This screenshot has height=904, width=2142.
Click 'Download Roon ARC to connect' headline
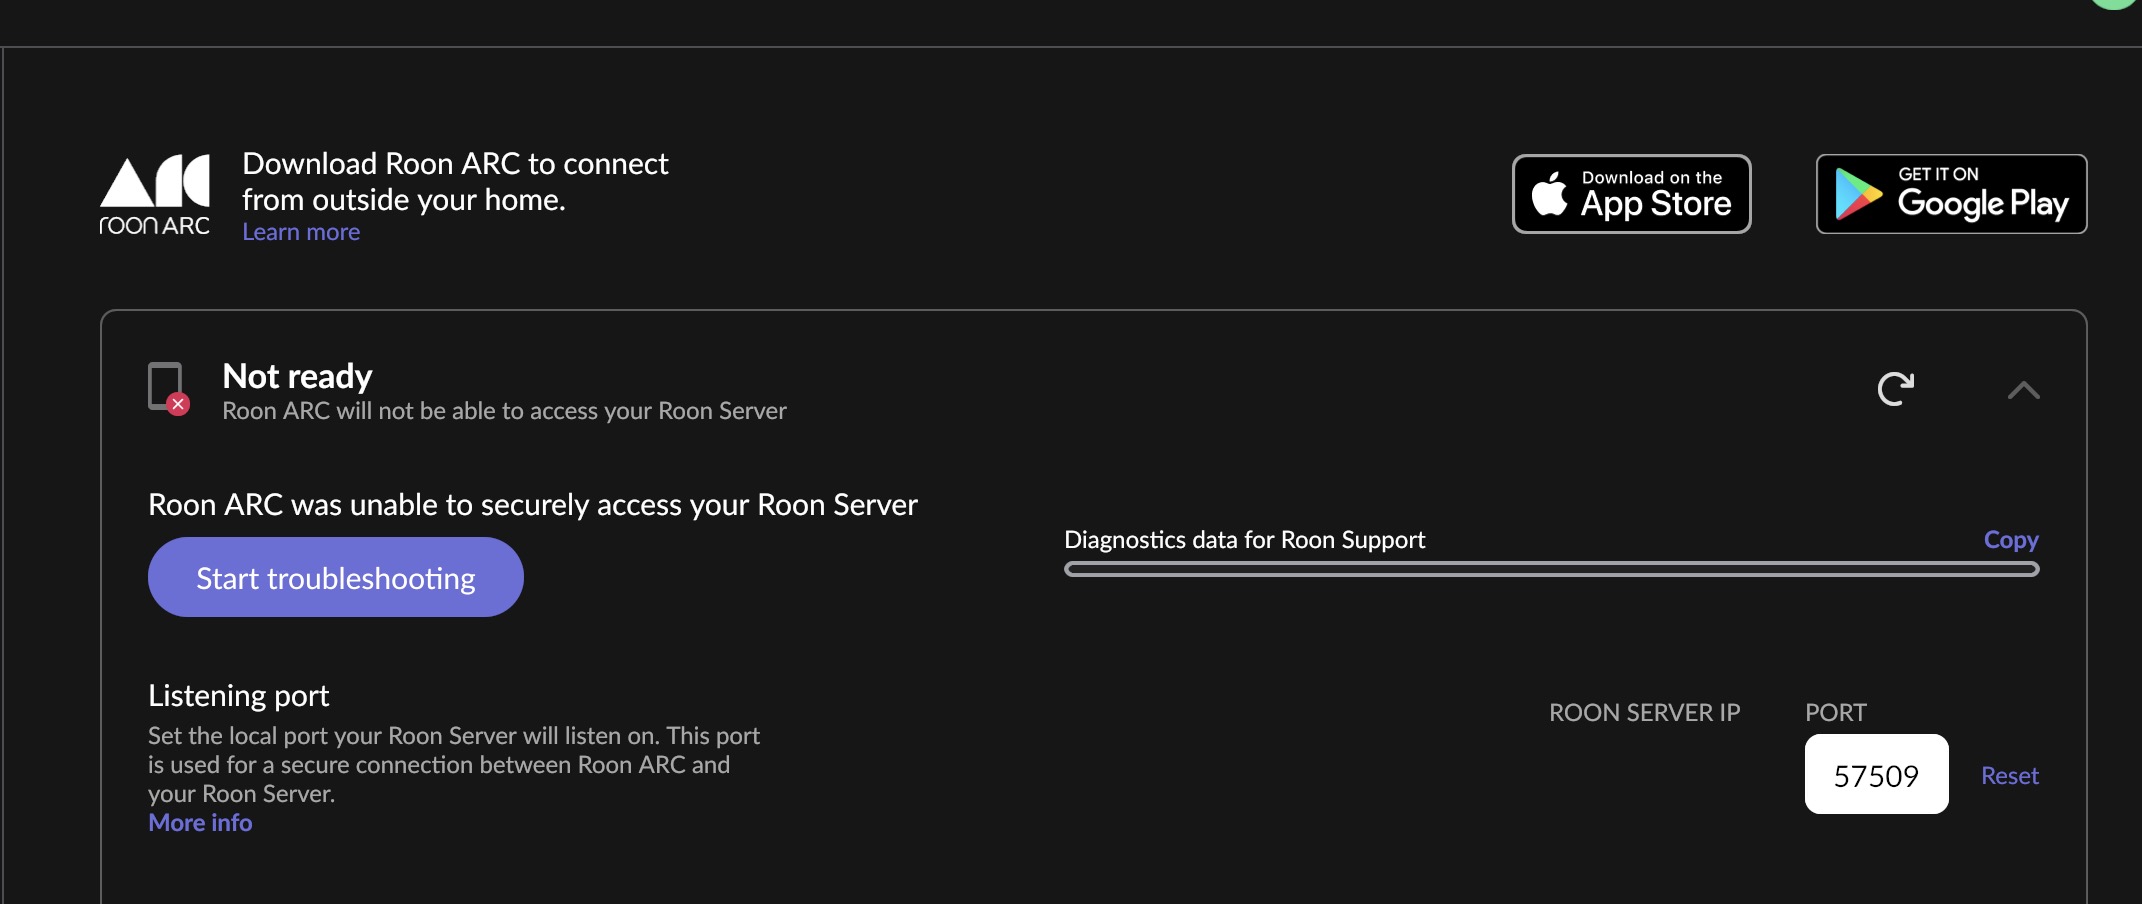pos(455,182)
